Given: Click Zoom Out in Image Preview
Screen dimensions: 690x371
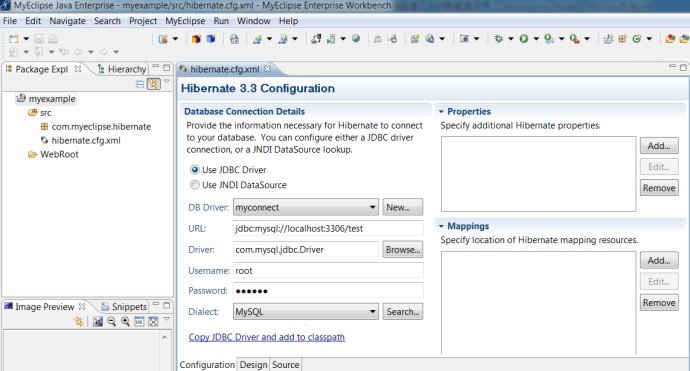Looking at the screenshot, I should click(111, 321).
